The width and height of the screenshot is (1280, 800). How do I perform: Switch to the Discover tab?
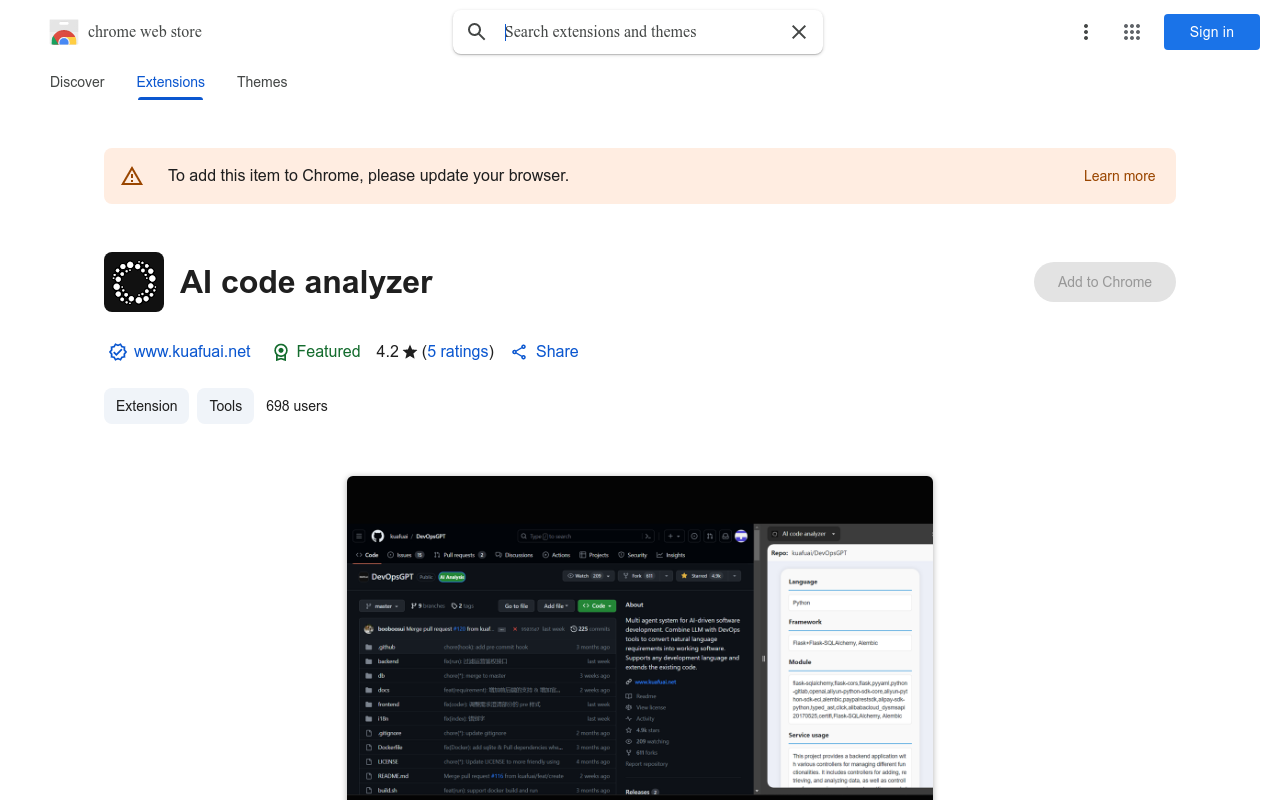77,82
